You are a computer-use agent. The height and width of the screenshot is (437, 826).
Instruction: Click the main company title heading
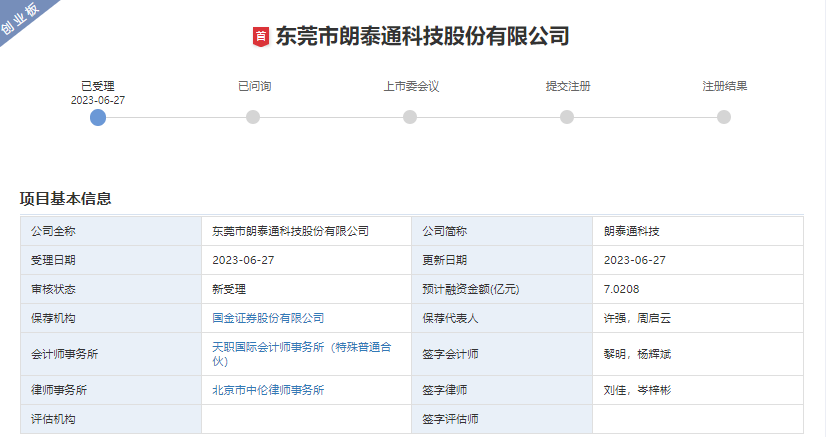click(422, 36)
